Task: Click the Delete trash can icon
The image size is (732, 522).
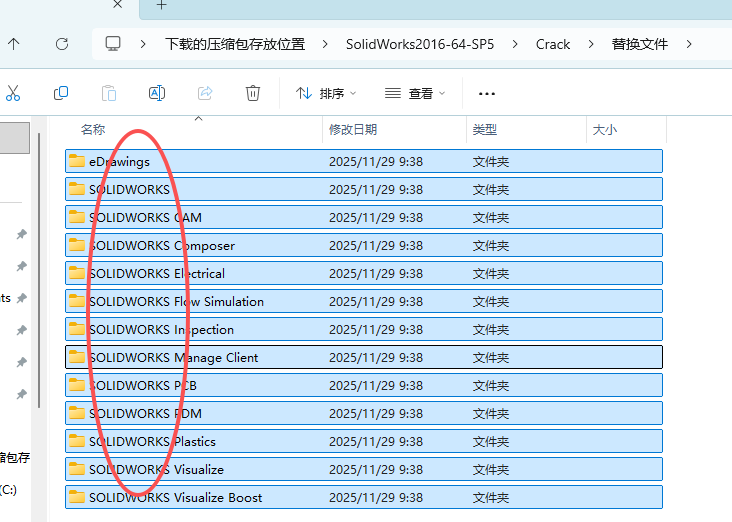Action: (x=253, y=93)
